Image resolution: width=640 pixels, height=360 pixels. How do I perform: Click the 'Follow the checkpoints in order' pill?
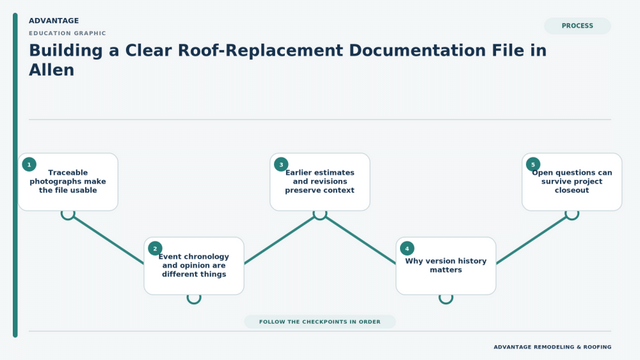pos(320,322)
